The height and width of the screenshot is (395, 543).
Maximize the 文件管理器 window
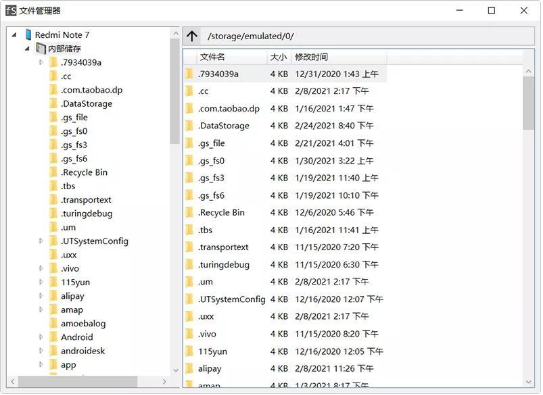point(491,11)
